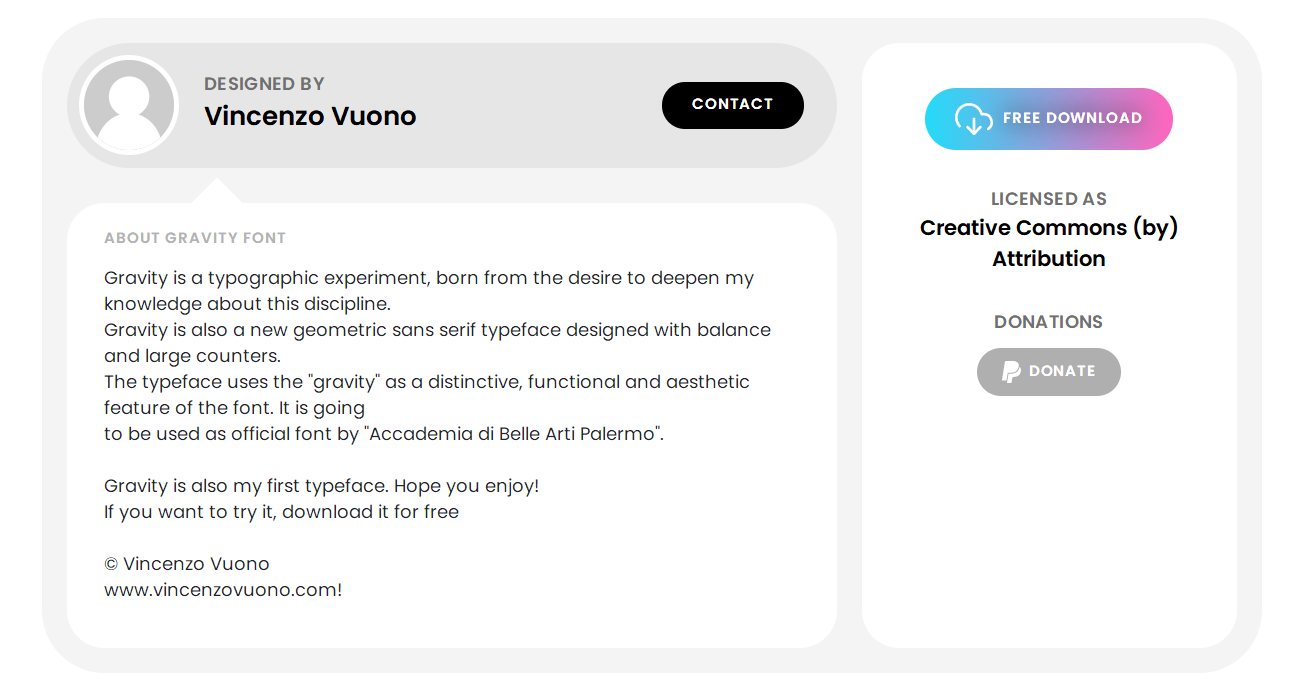The width and height of the screenshot is (1290, 687).
Task: Click the Designed By label
Action: (264, 84)
